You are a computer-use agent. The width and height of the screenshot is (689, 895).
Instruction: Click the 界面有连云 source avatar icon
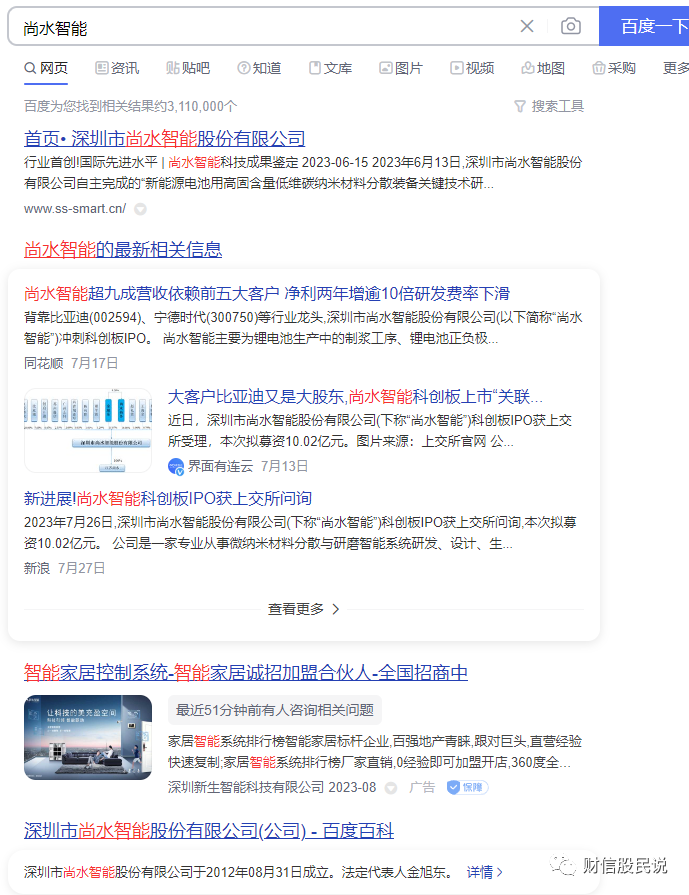176,467
